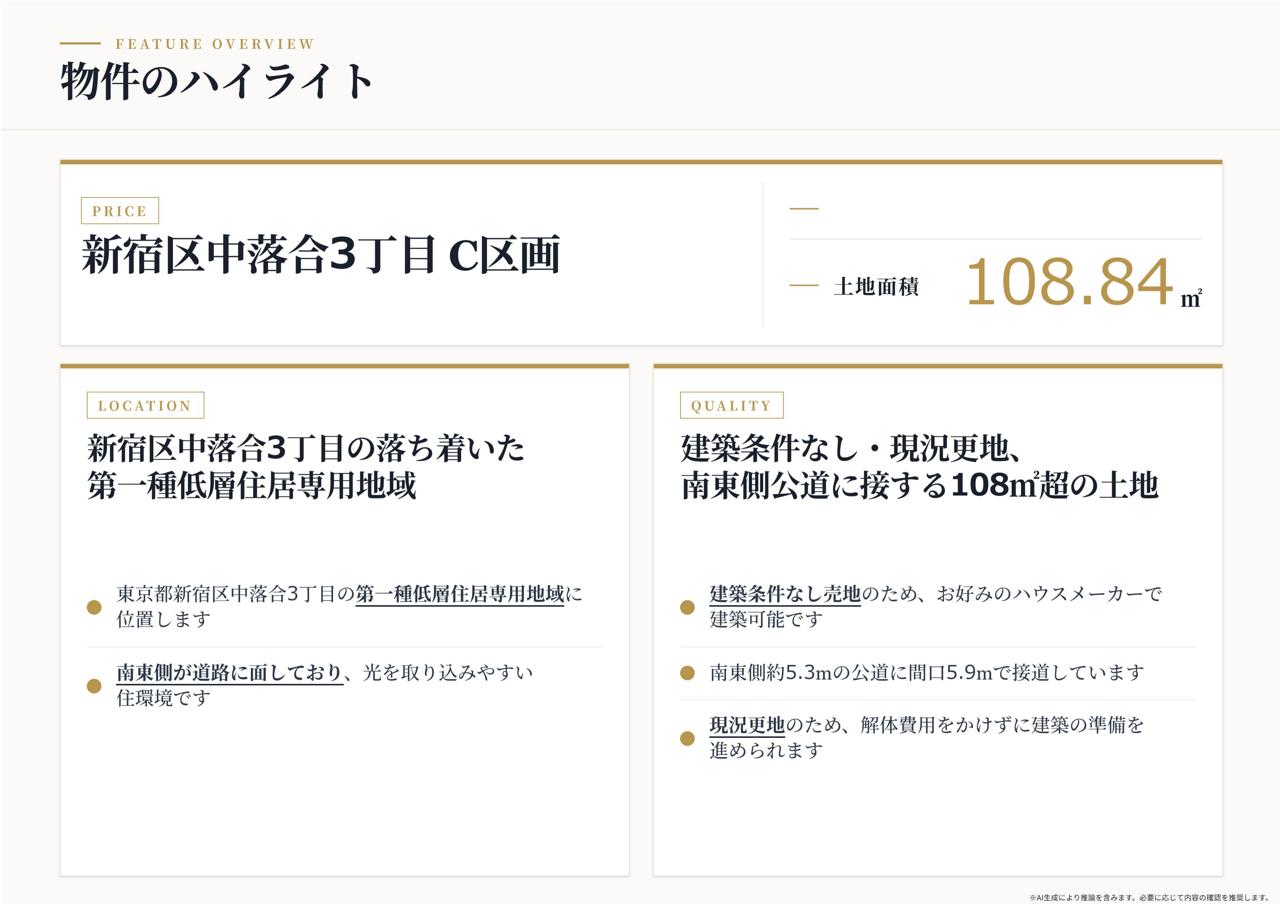Click gold bullet beside 現況更地のため
This screenshot has height=904, width=1280.
tap(687, 738)
